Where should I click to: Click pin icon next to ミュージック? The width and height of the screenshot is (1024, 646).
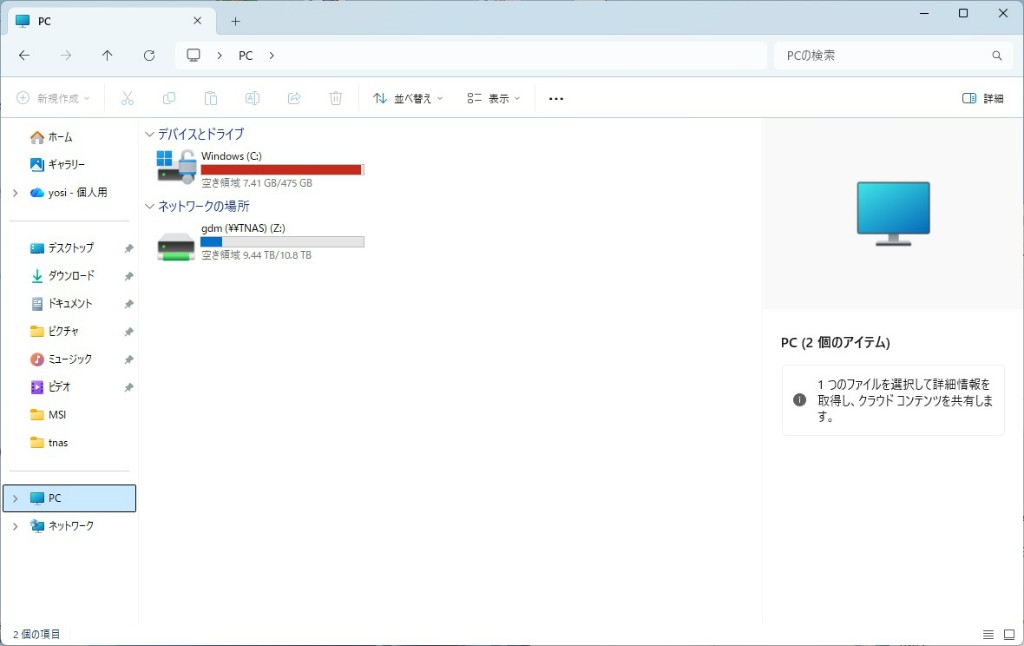129,359
